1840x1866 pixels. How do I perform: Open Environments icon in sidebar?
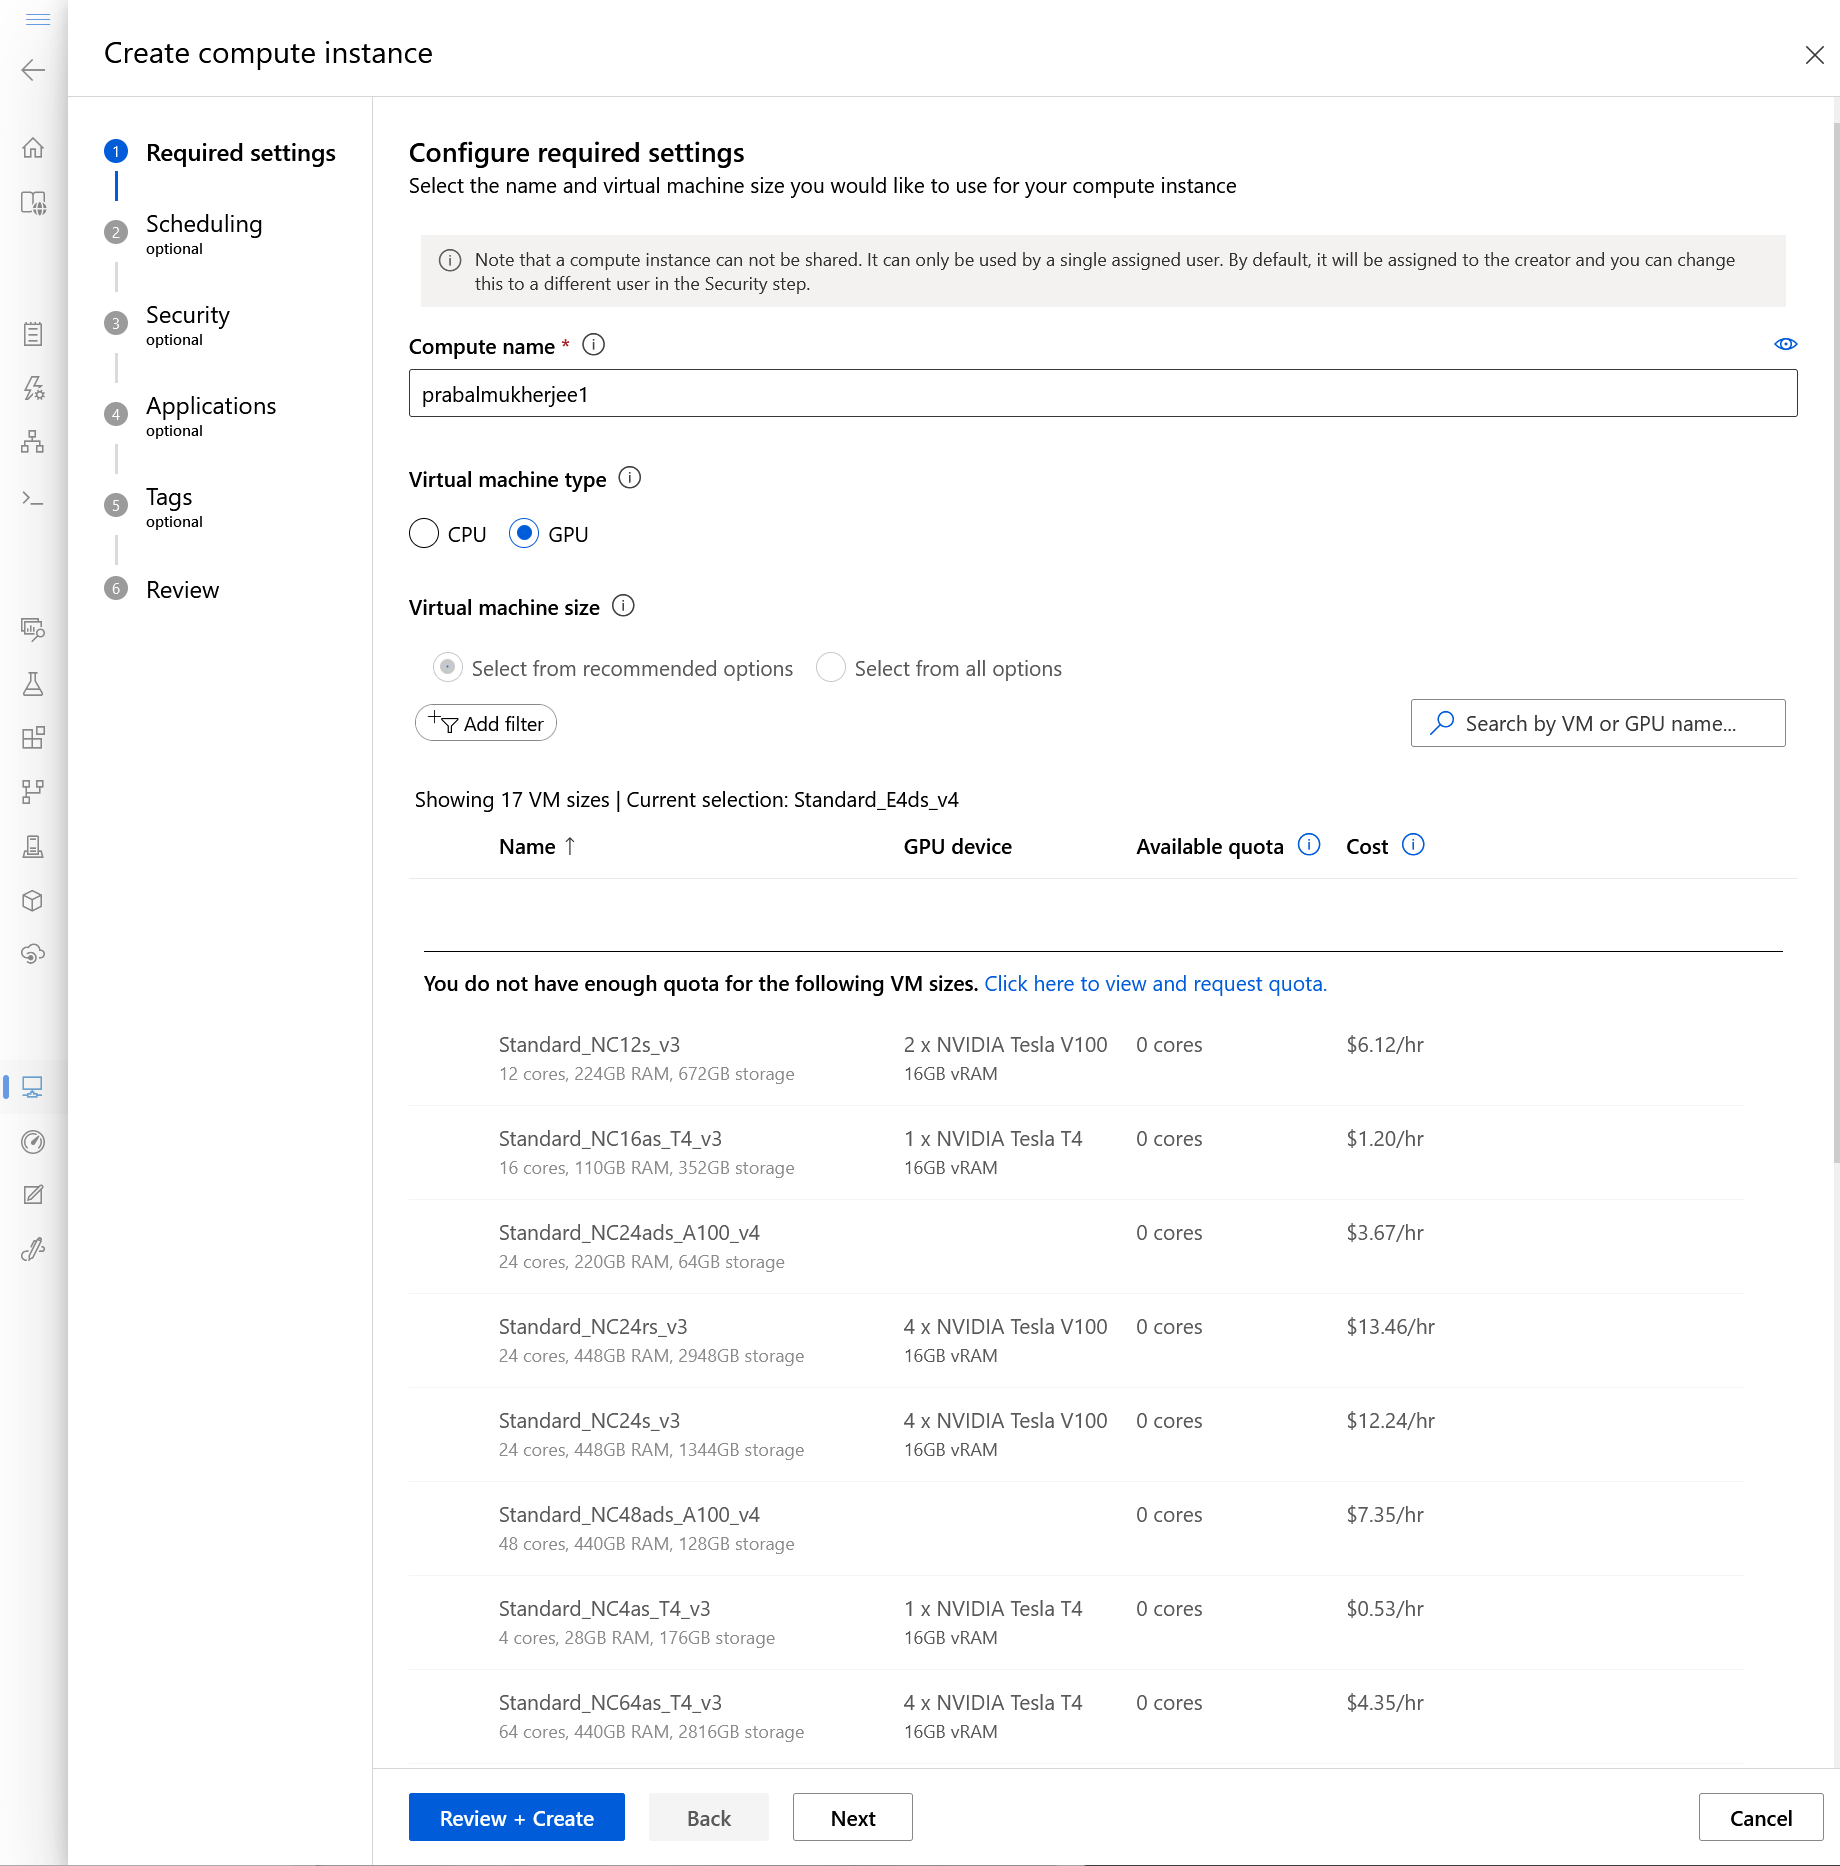point(33,847)
